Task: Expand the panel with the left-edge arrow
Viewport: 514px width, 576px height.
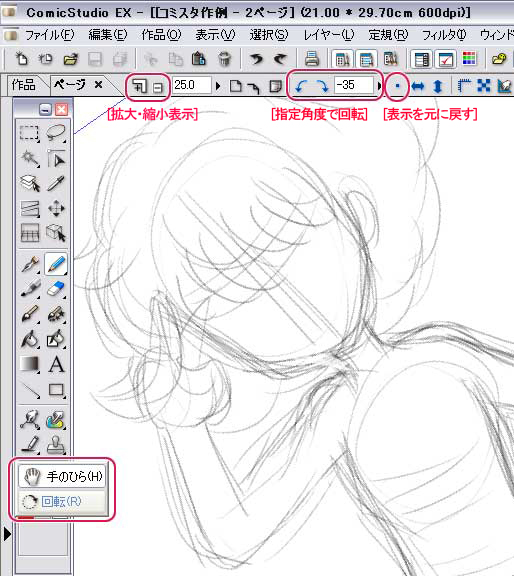Action: click(7, 534)
